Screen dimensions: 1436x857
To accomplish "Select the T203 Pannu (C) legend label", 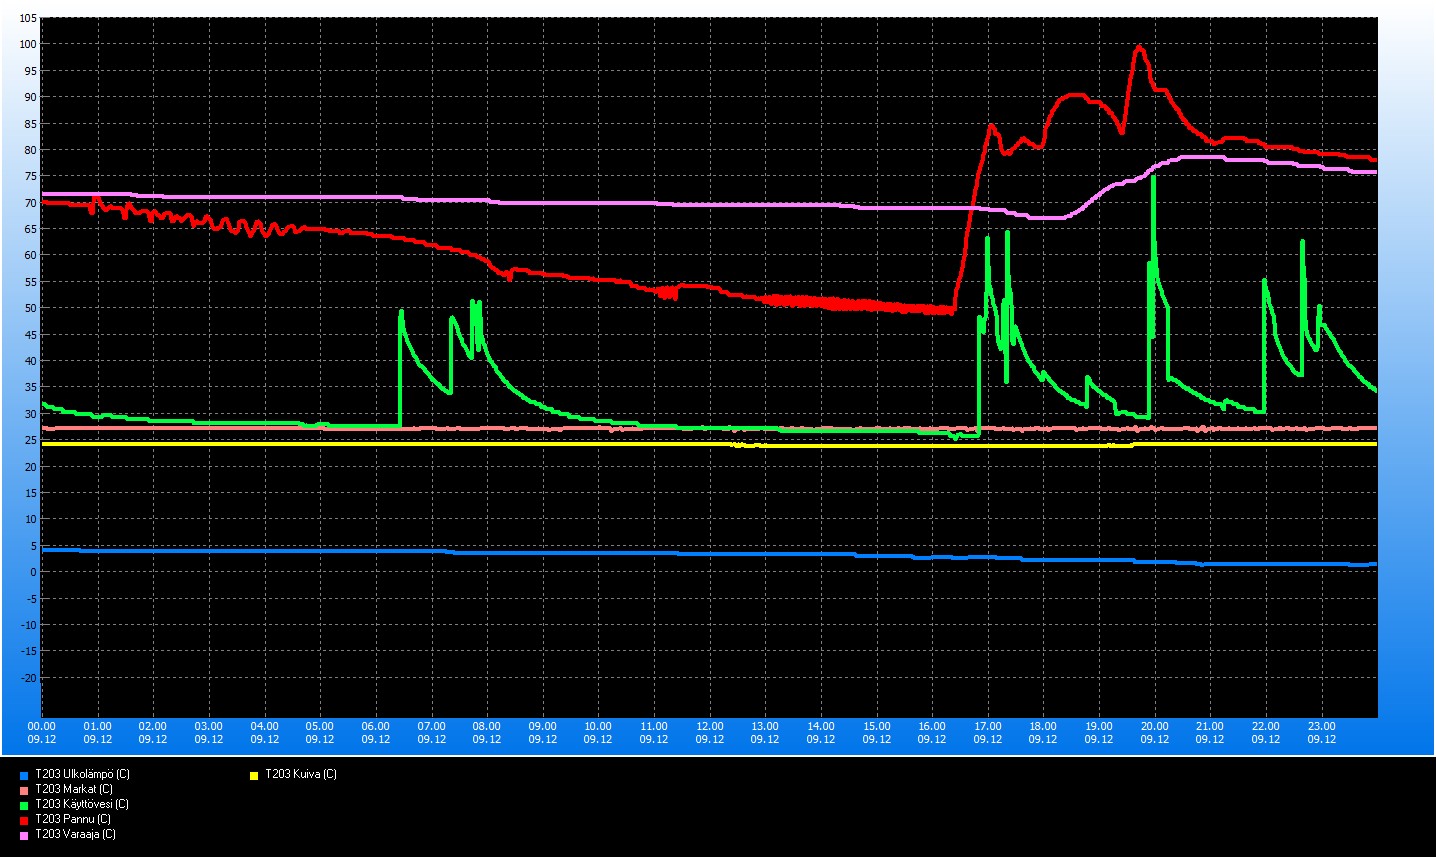I will (x=72, y=819).
